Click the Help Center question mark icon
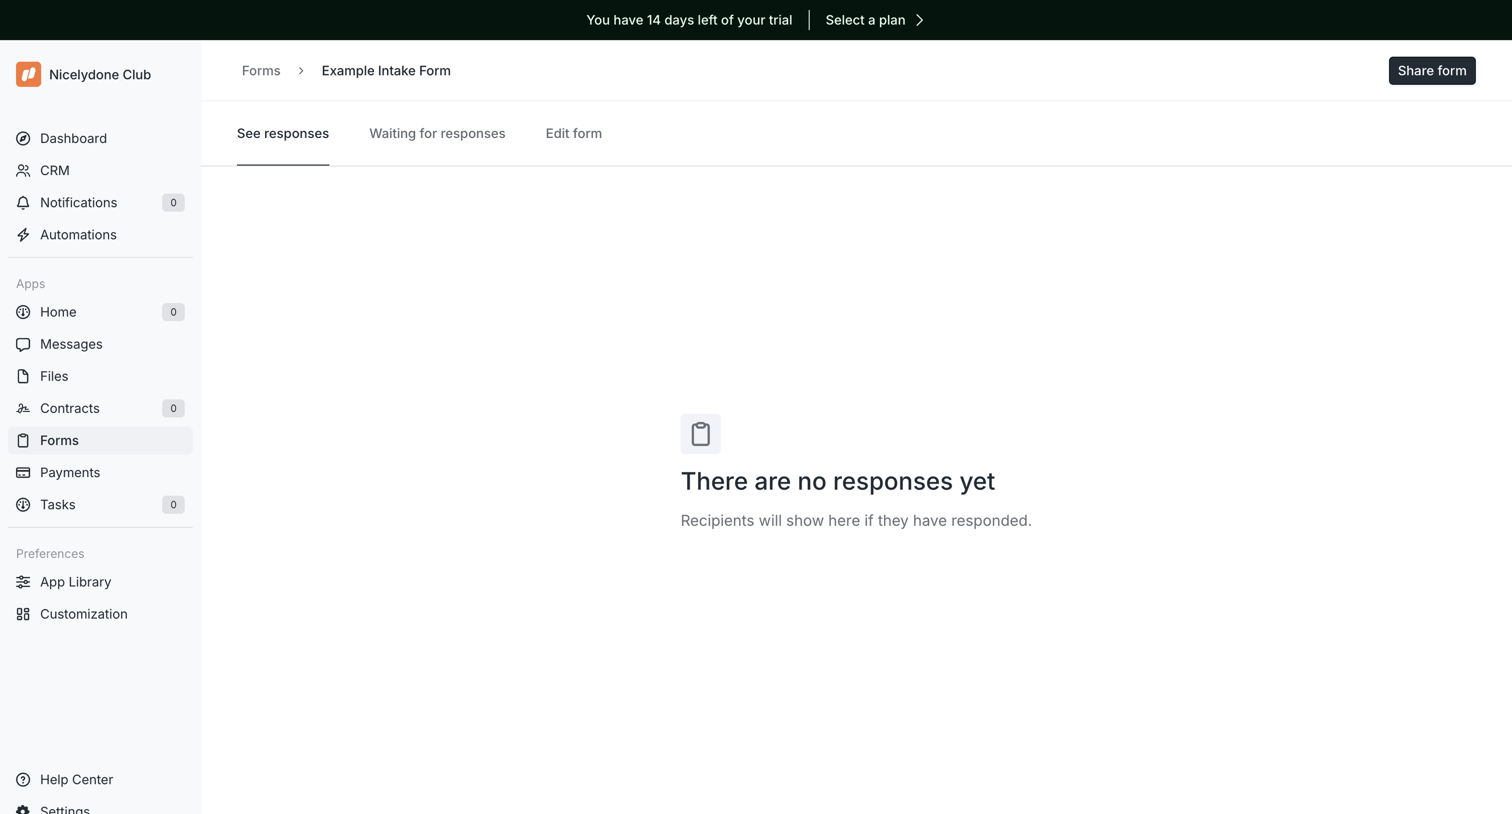 [x=23, y=779]
